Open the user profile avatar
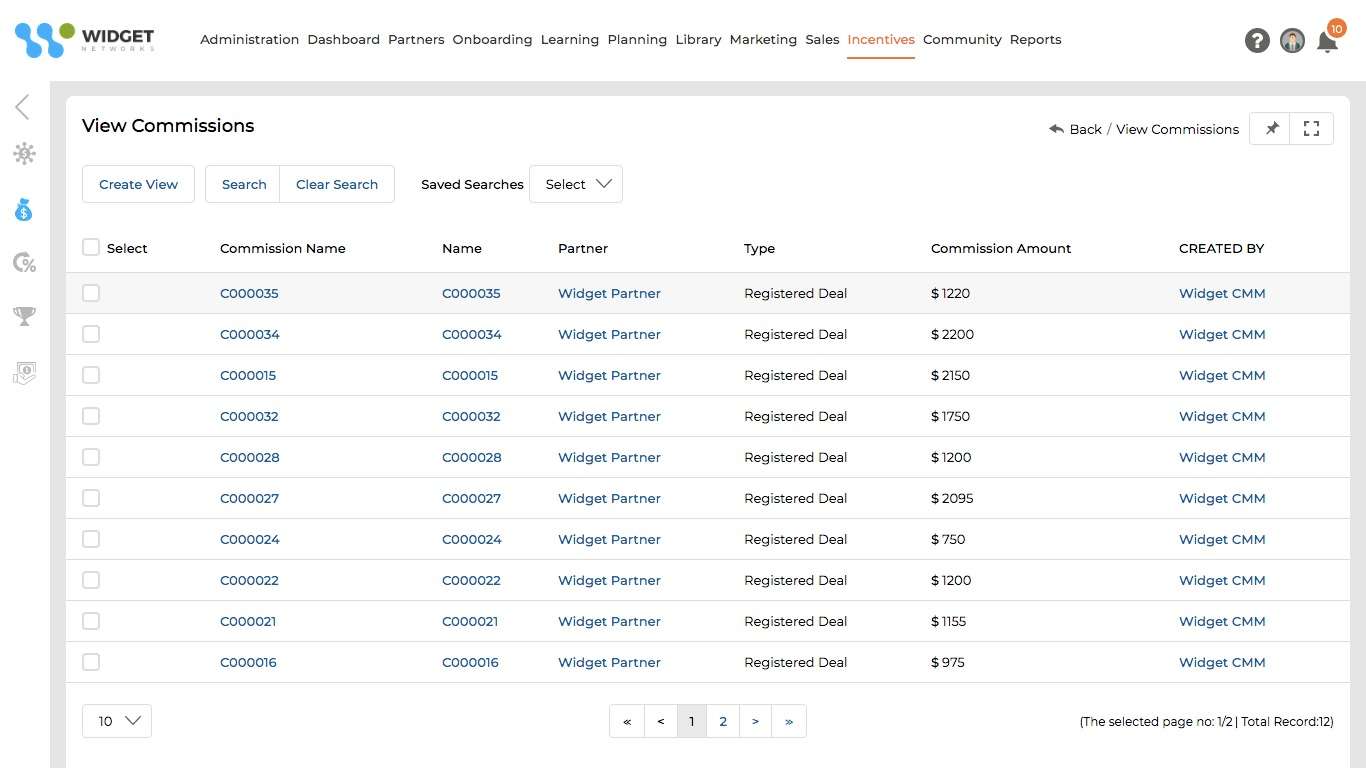This screenshot has height=768, width=1366. [1292, 40]
